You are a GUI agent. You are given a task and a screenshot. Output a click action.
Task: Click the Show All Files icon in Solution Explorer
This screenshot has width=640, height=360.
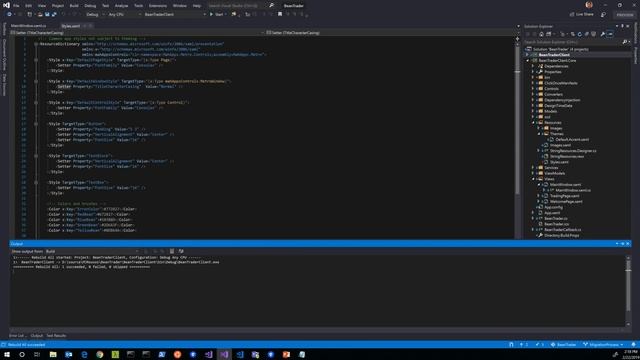[x=593, y=34]
